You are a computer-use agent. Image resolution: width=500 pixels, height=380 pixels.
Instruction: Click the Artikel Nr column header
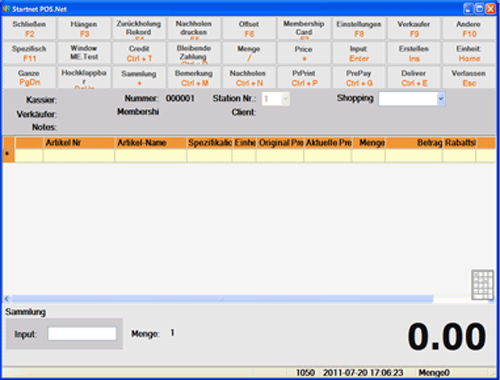click(x=79, y=143)
